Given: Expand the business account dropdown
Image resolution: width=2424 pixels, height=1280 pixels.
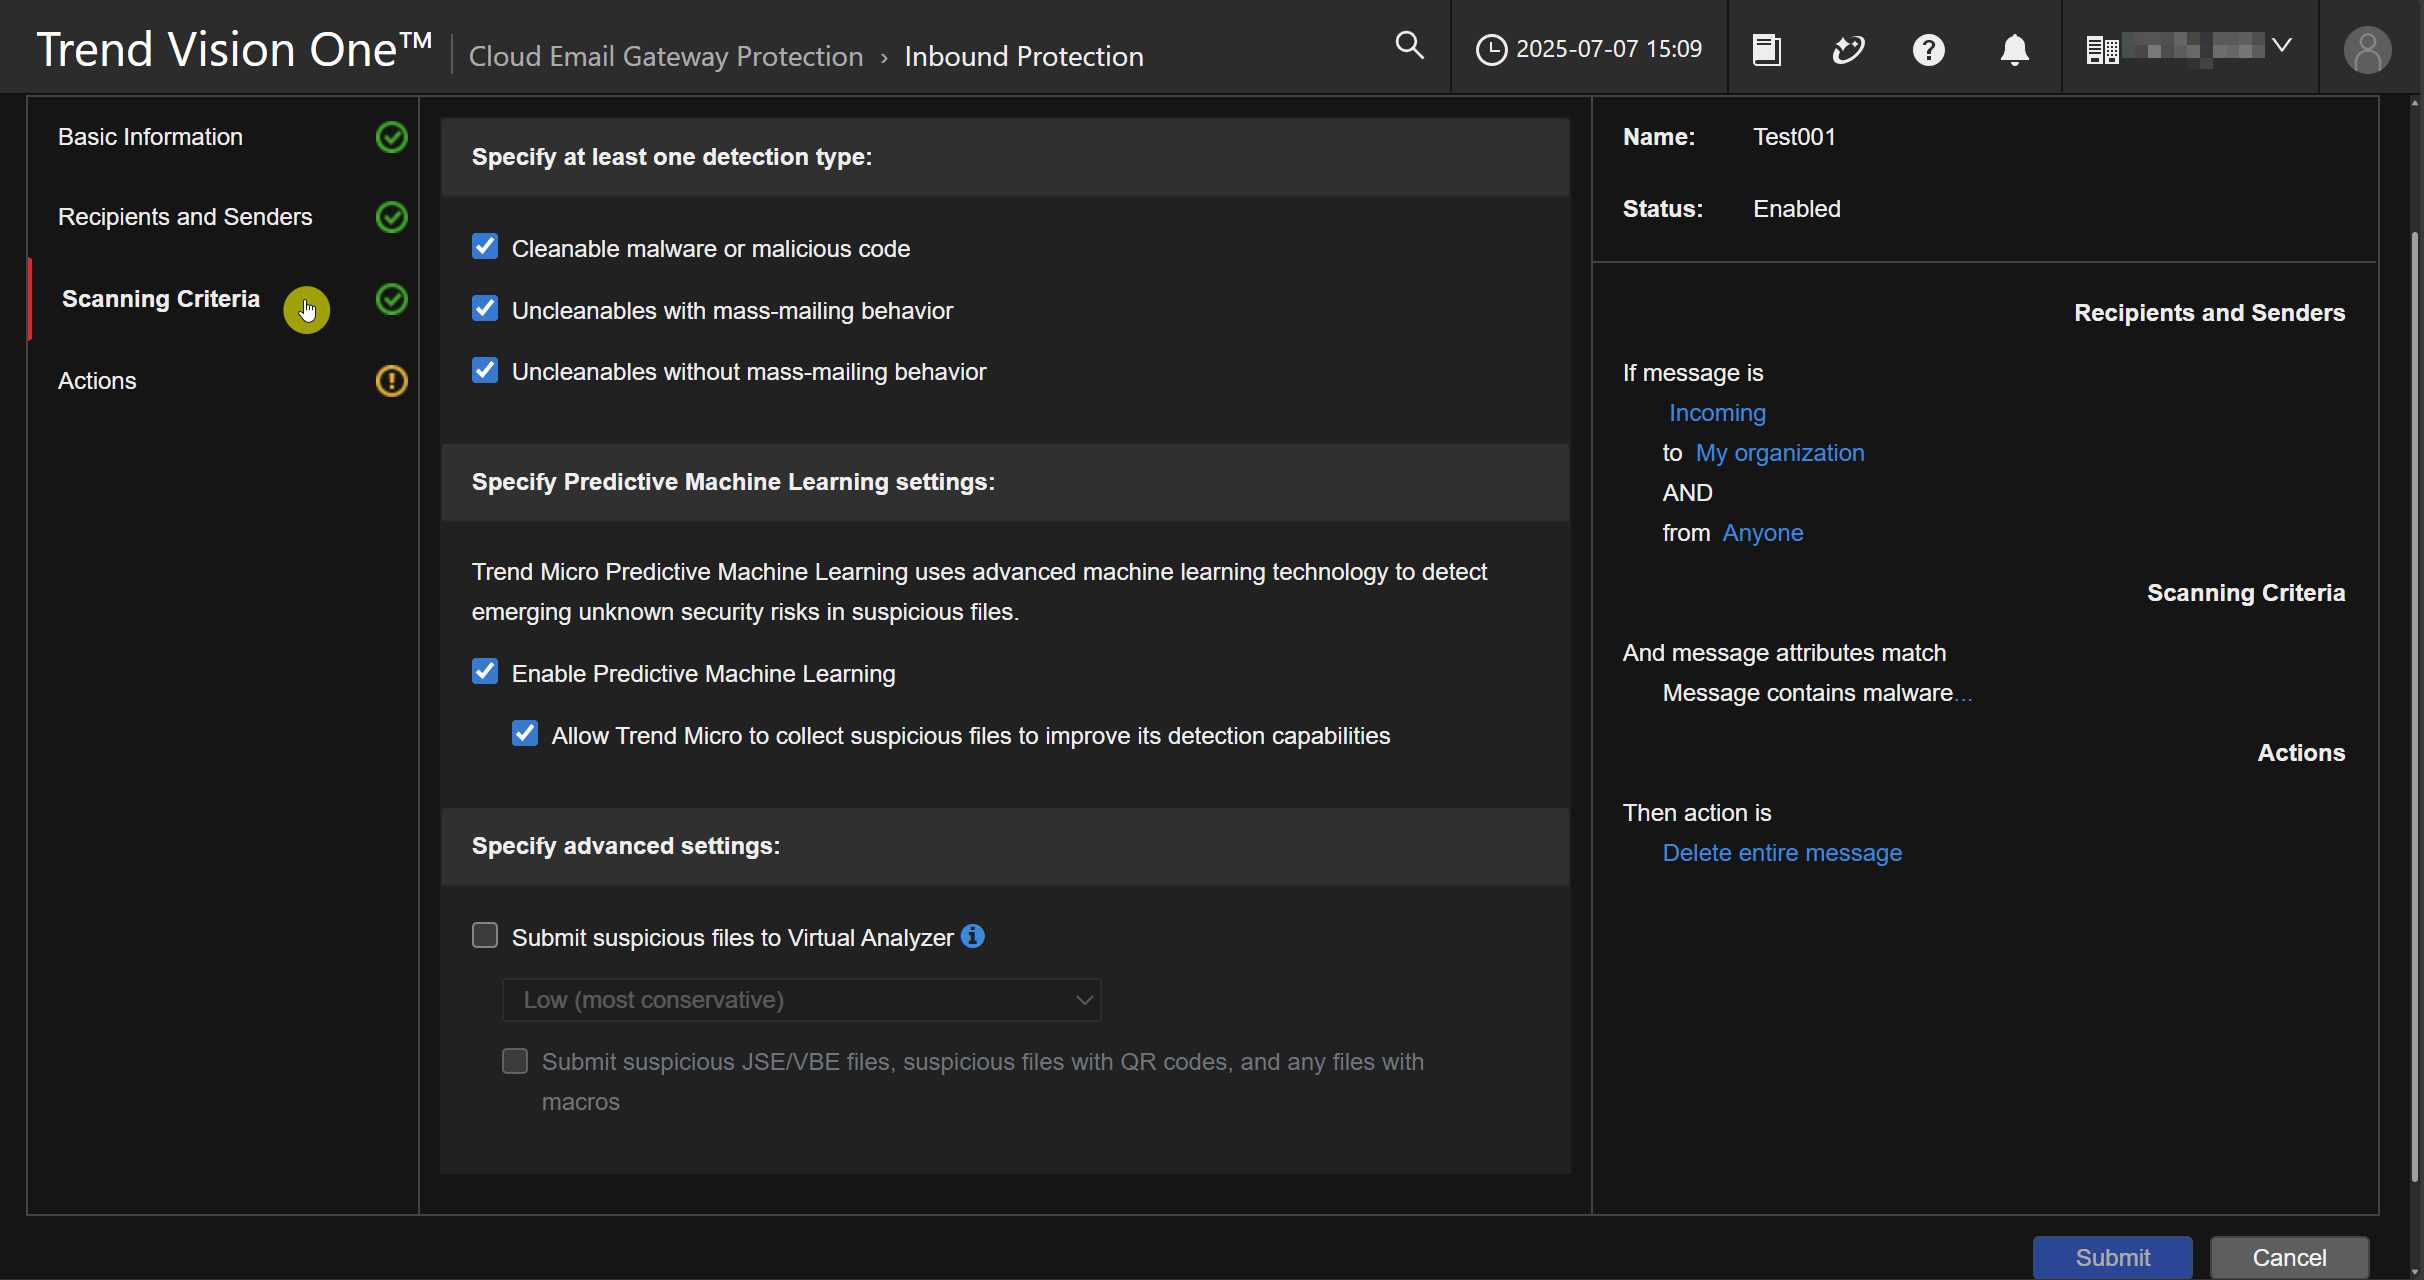Looking at the screenshot, I should click(x=2188, y=47).
